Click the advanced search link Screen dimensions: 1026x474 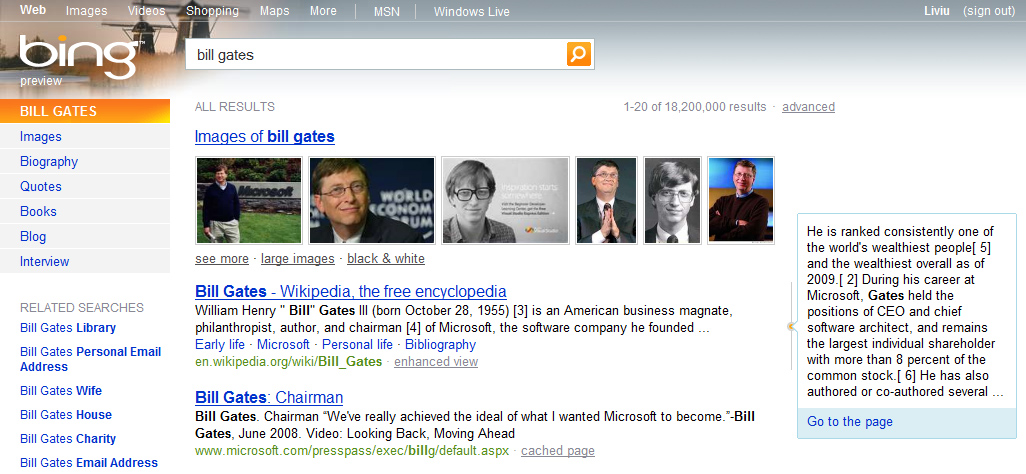(808, 107)
